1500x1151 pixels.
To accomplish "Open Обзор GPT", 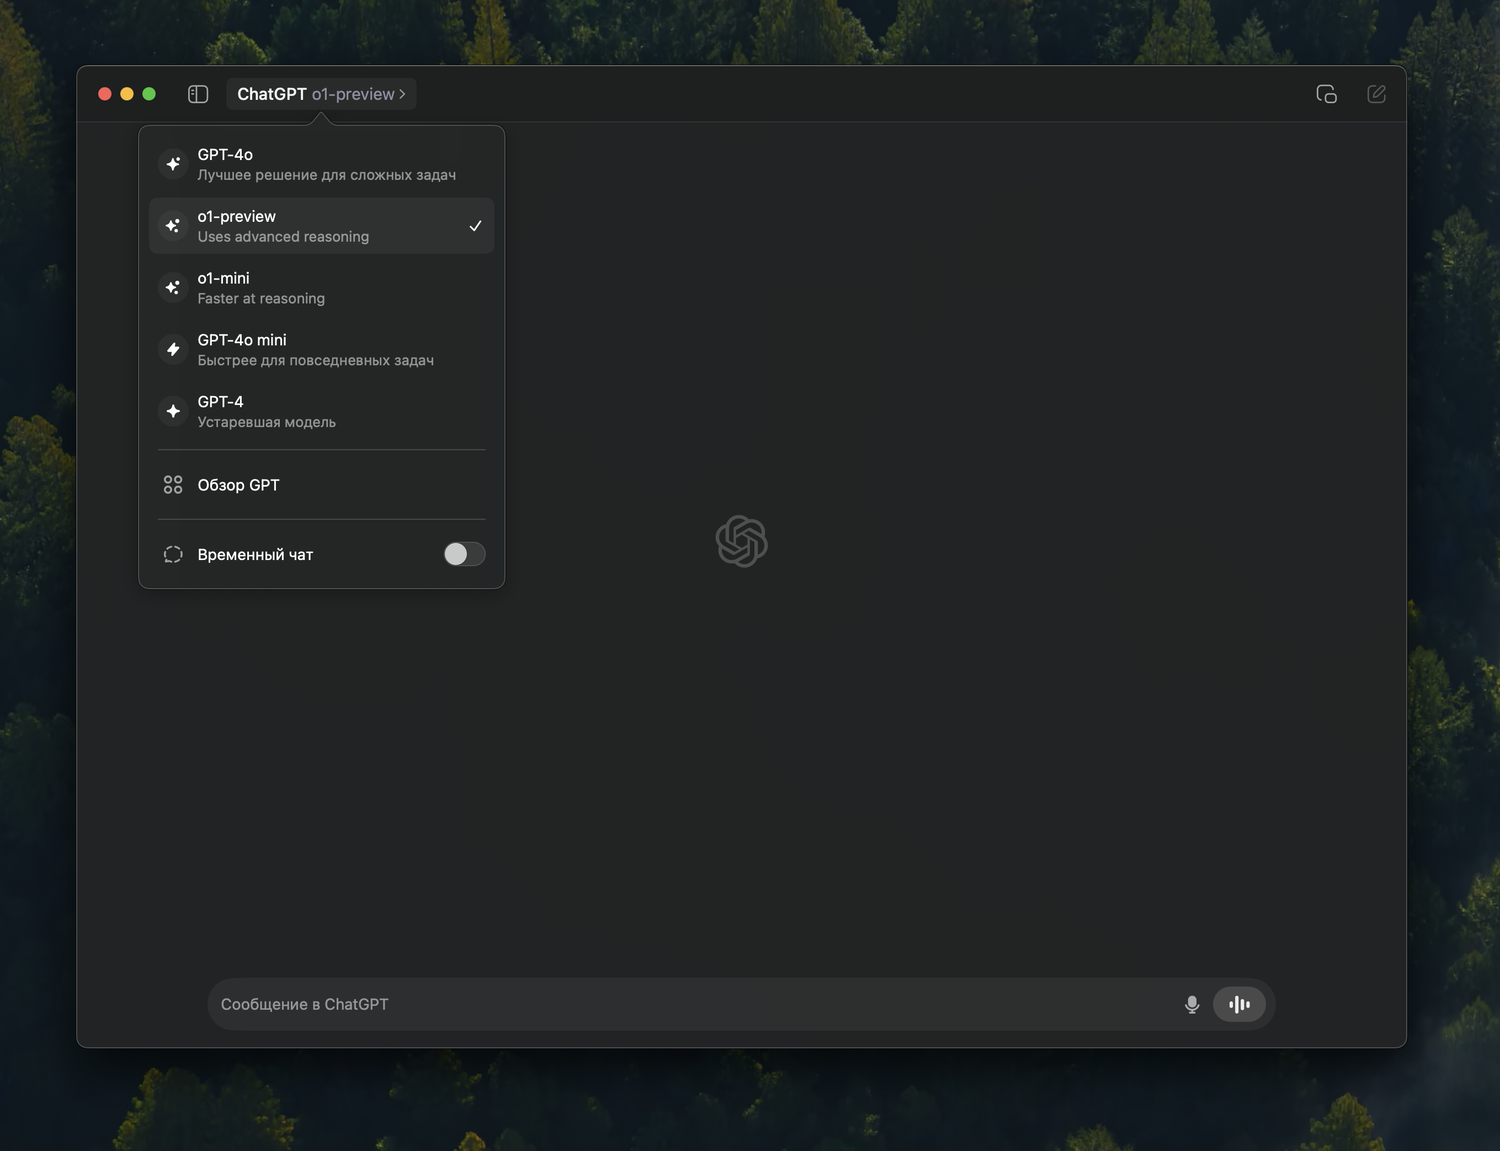I will click(x=321, y=485).
